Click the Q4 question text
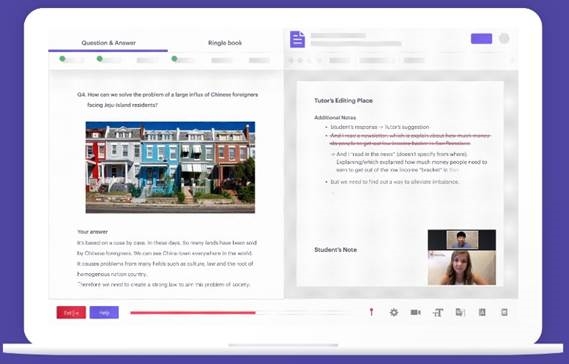 [168, 100]
